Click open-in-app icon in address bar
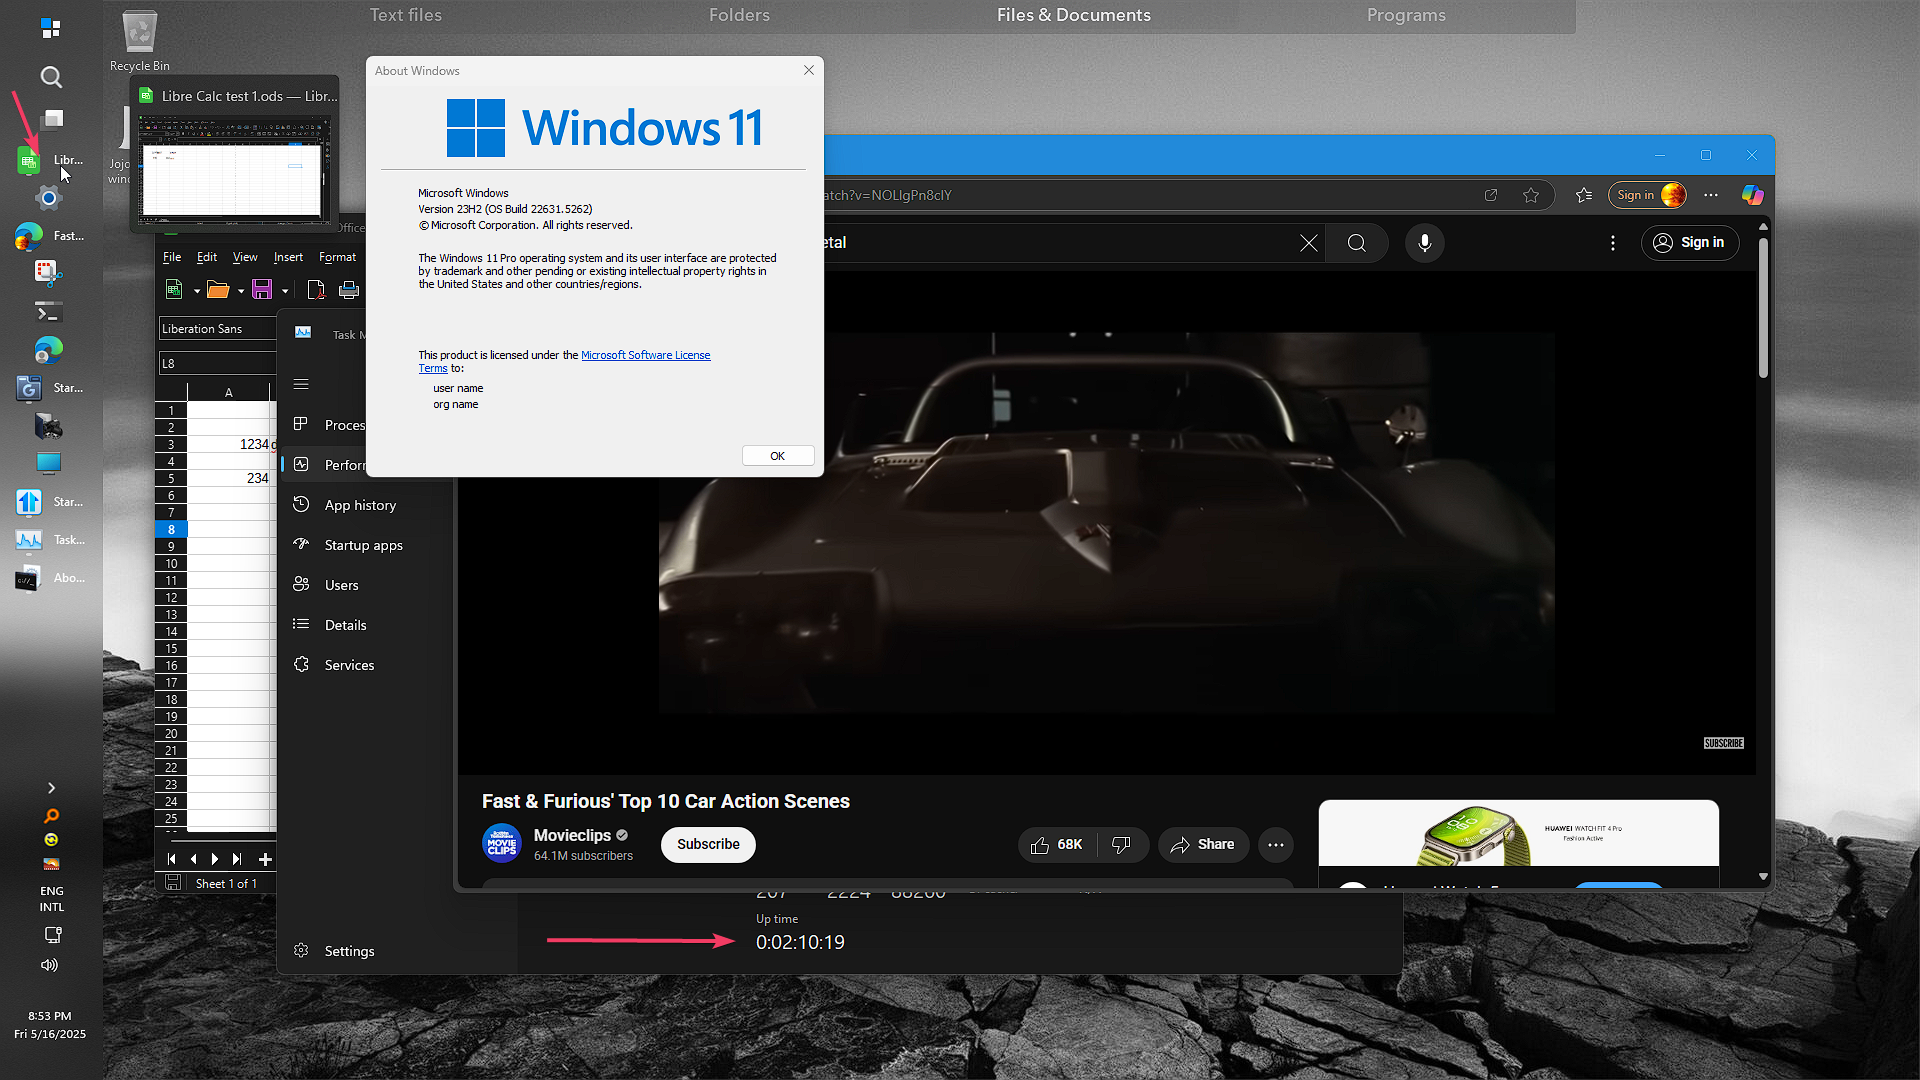Screen dimensions: 1920x1080 pyautogui.click(x=1491, y=195)
